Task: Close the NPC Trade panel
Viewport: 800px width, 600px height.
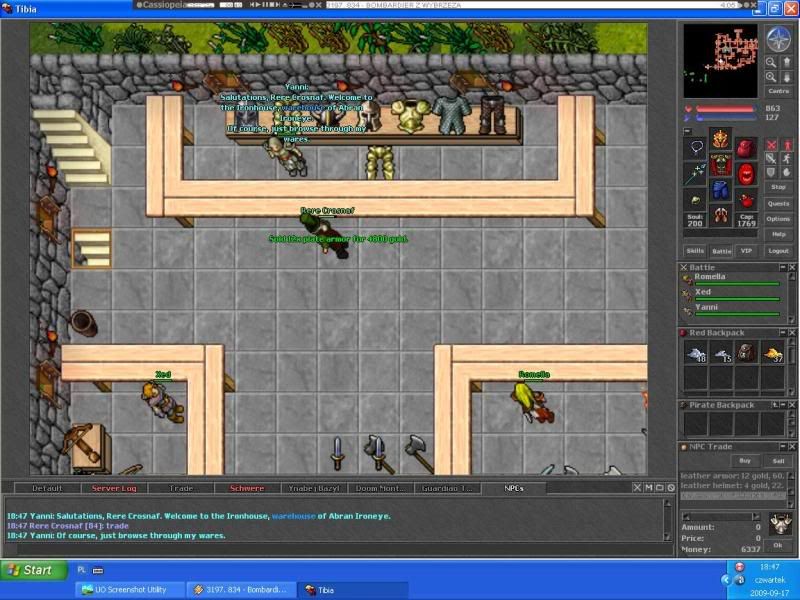Action: (792, 446)
